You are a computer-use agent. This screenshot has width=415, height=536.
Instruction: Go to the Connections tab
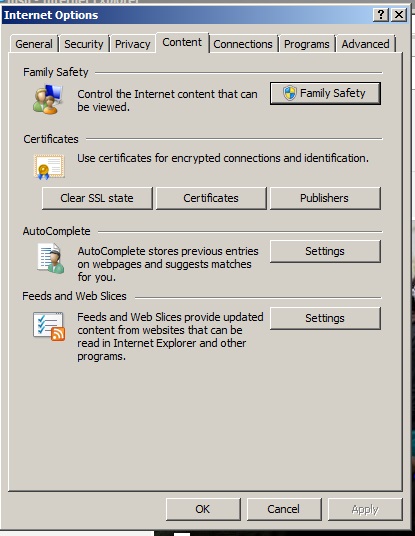click(x=243, y=44)
